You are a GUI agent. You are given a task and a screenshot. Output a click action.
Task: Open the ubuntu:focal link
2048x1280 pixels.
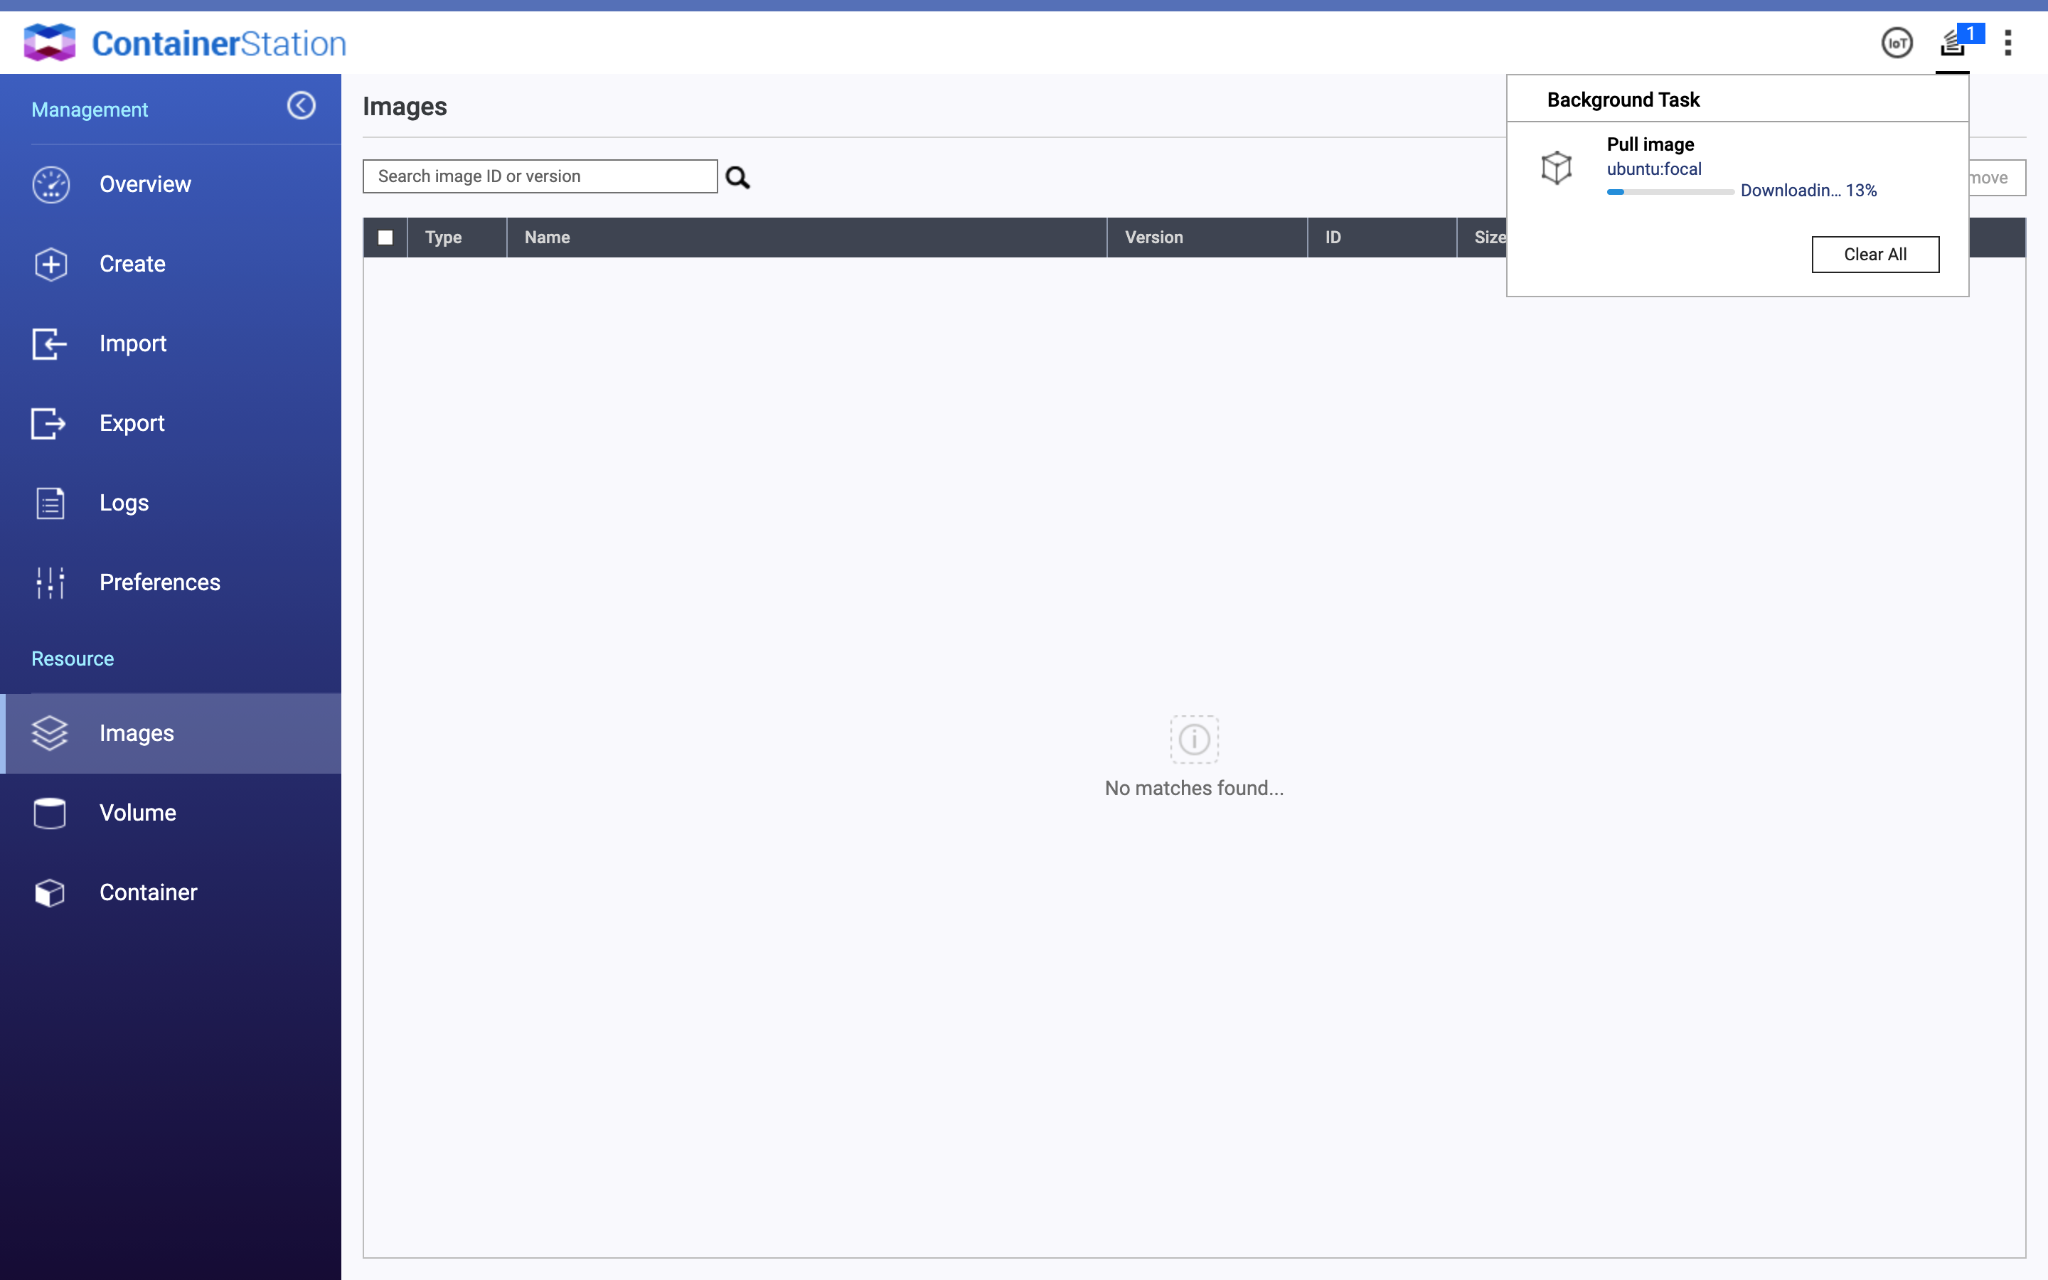[x=1653, y=170]
